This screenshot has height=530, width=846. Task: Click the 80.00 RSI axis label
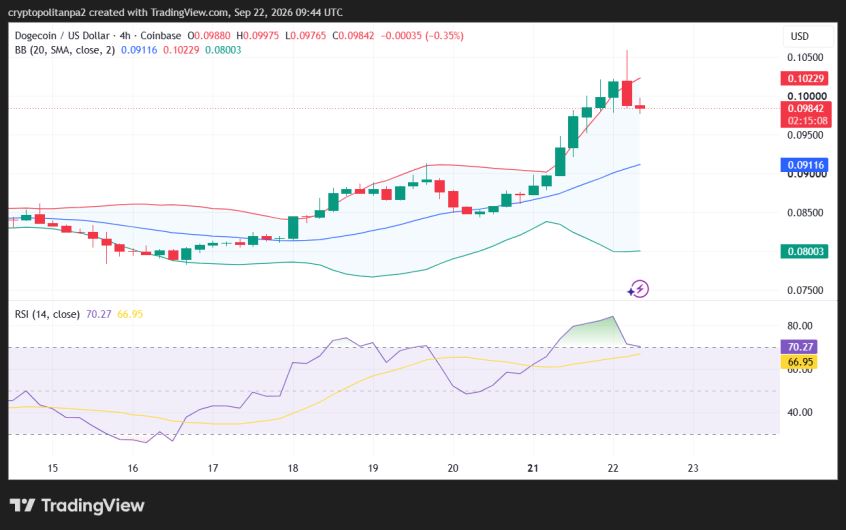click(x=800, y=326)
